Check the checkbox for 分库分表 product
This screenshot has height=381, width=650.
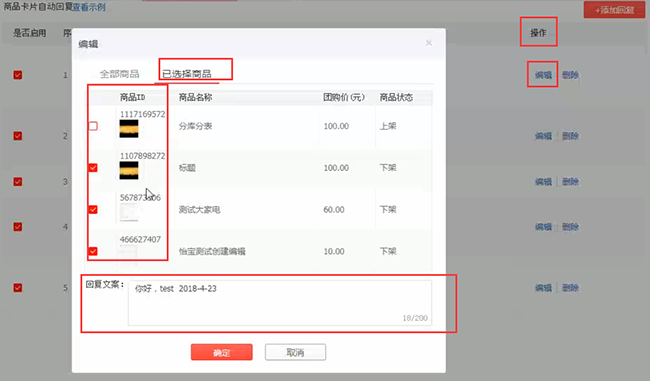click(x=93, y=126)
